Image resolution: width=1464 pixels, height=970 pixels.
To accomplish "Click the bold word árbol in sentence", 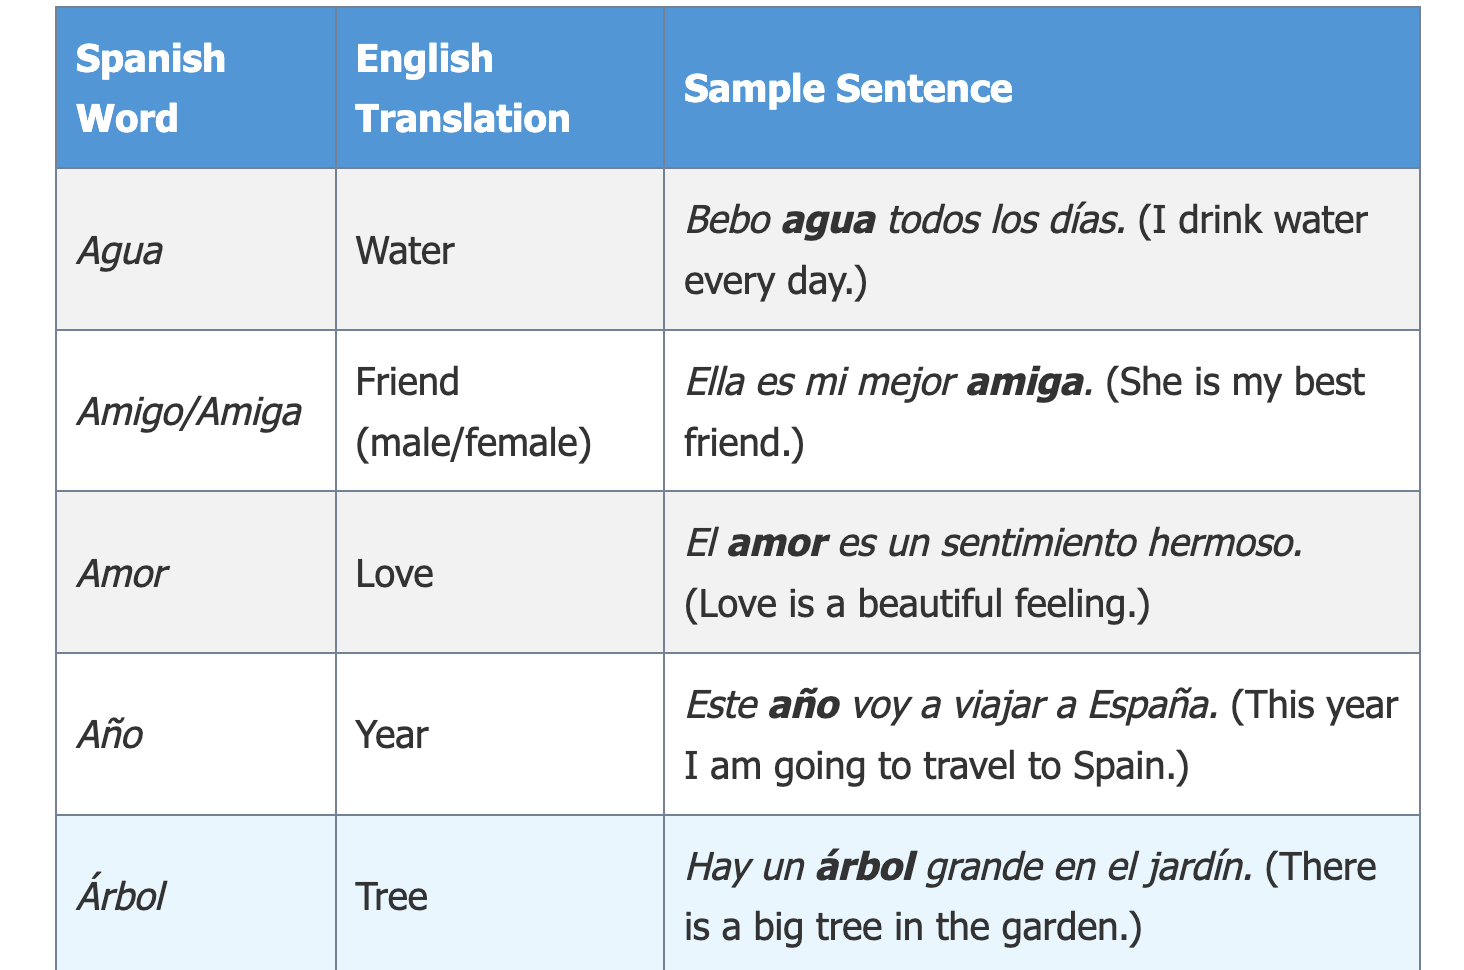I will pyautogui.click(x=866, y=866).
